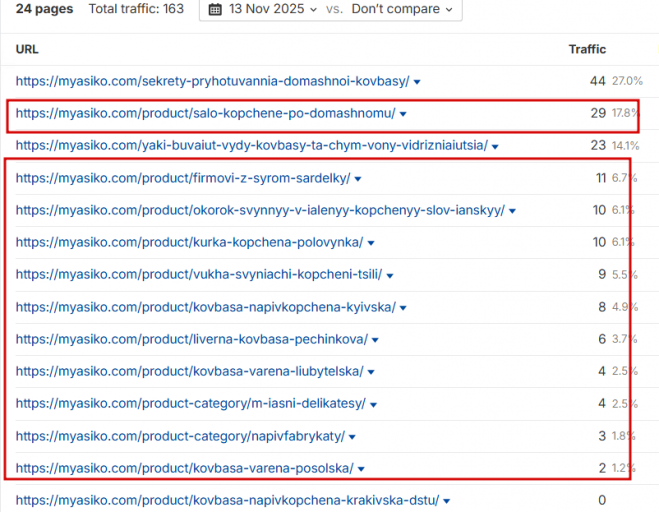Open vukha-svyniachi-kopcheni-tsili product link
659x512 pixels.
[199, 274]
